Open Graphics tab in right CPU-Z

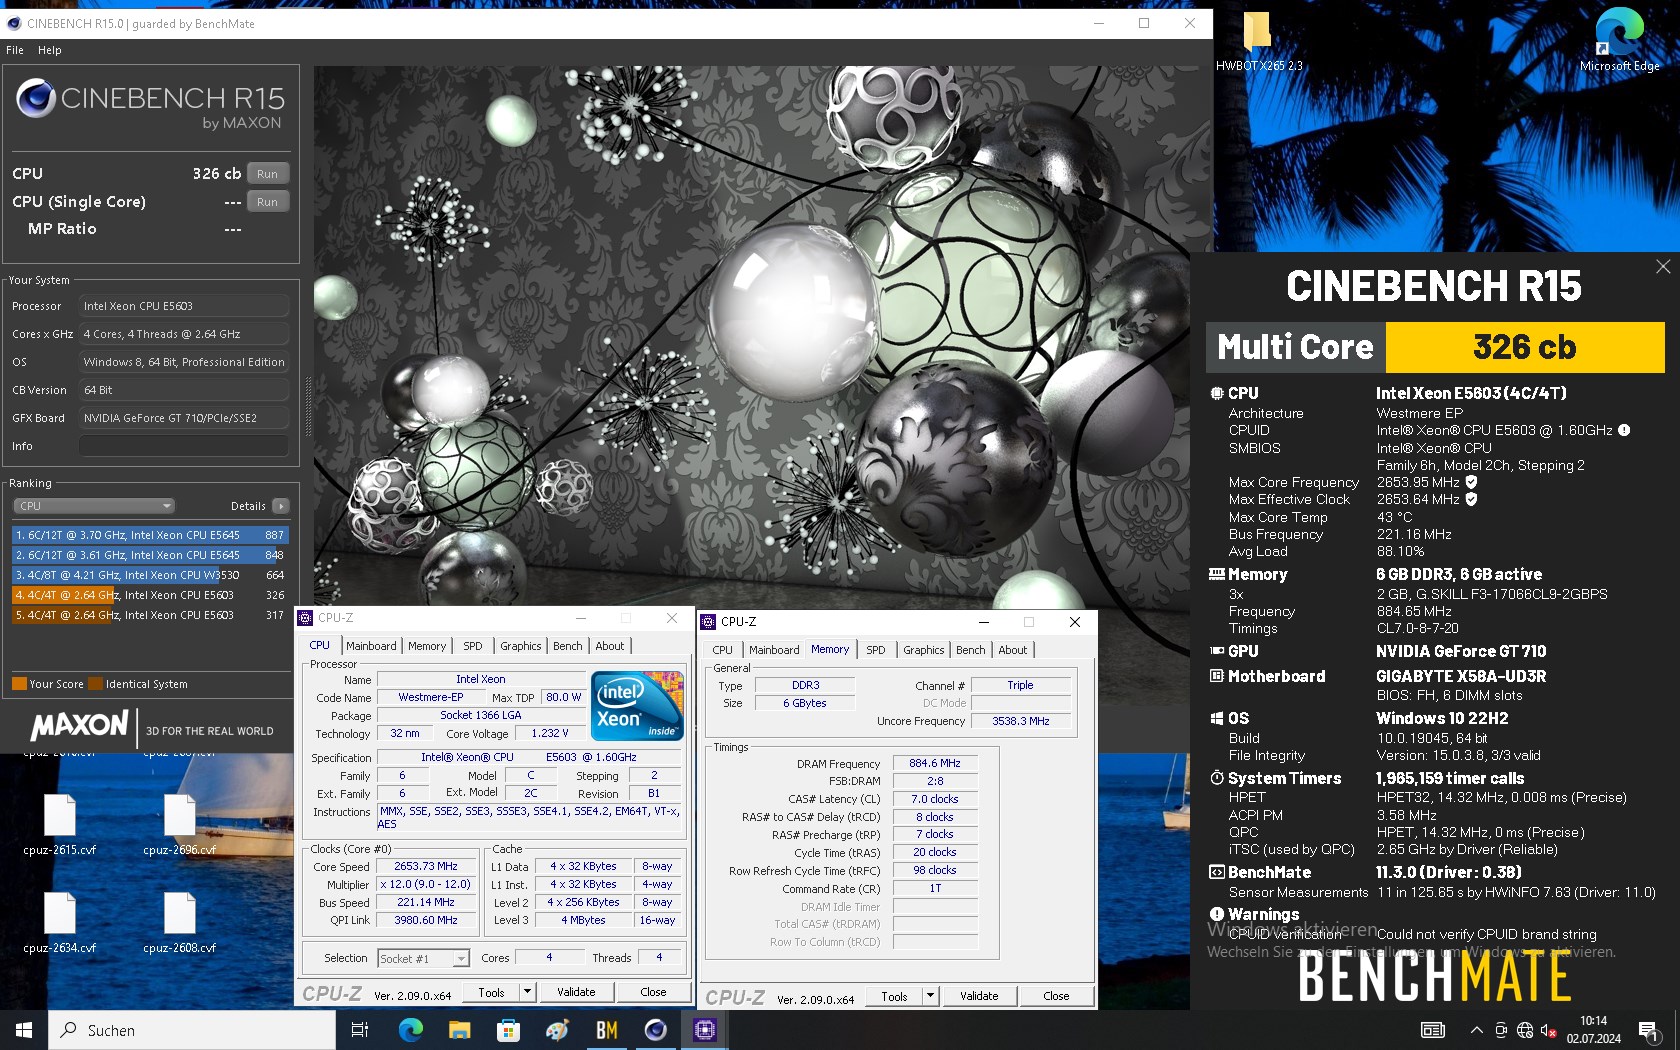tap(924, 650)
